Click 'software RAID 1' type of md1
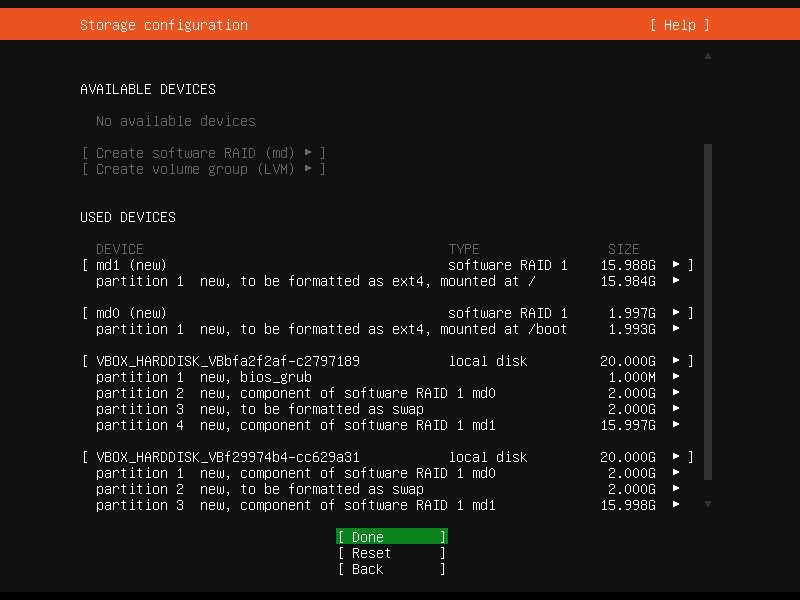800x600 pixels. (x=508, y=265)
